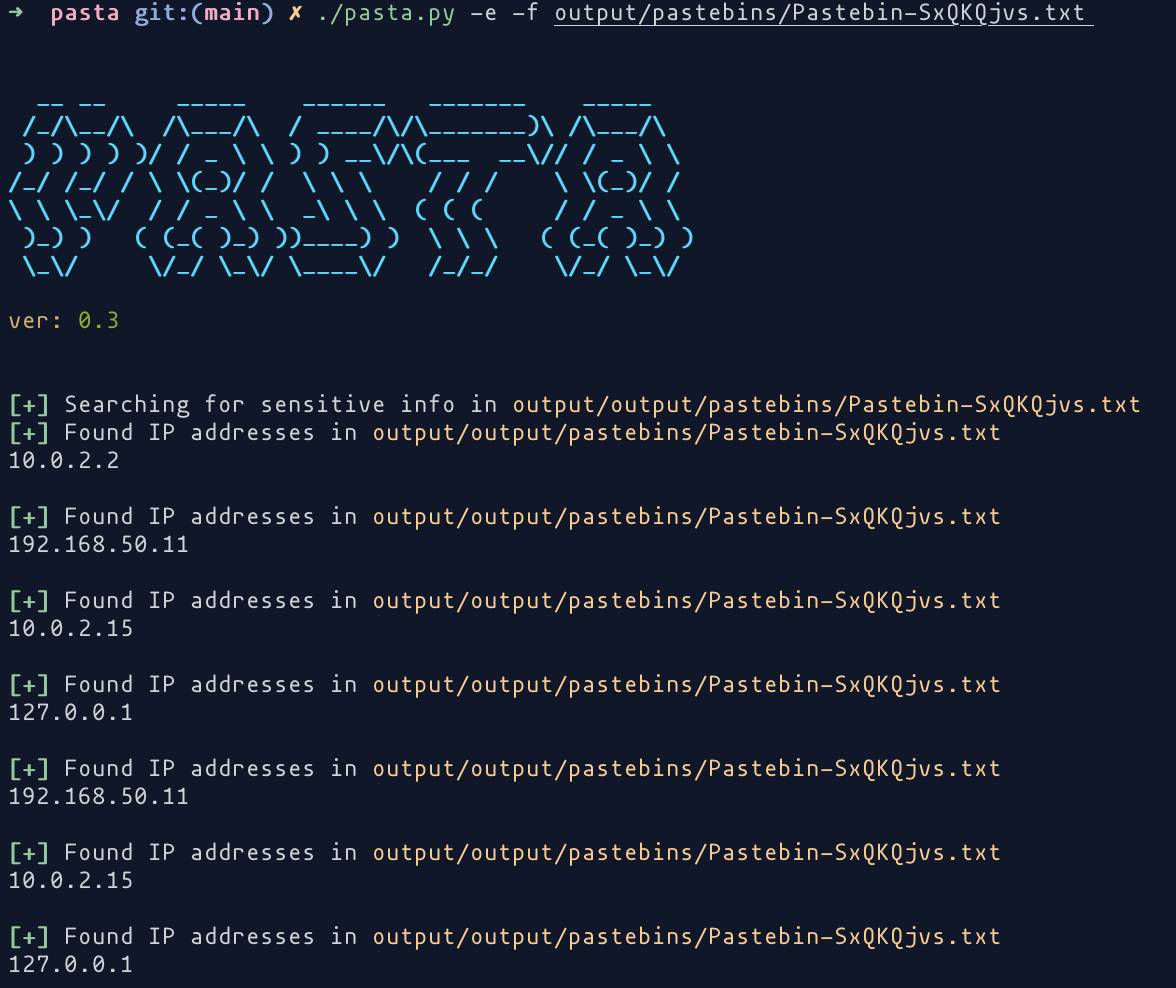This screenshot has width=1176, height=988.
Task: Click the last 127.0.0.1 result
Action: click(x=70, y=965)
